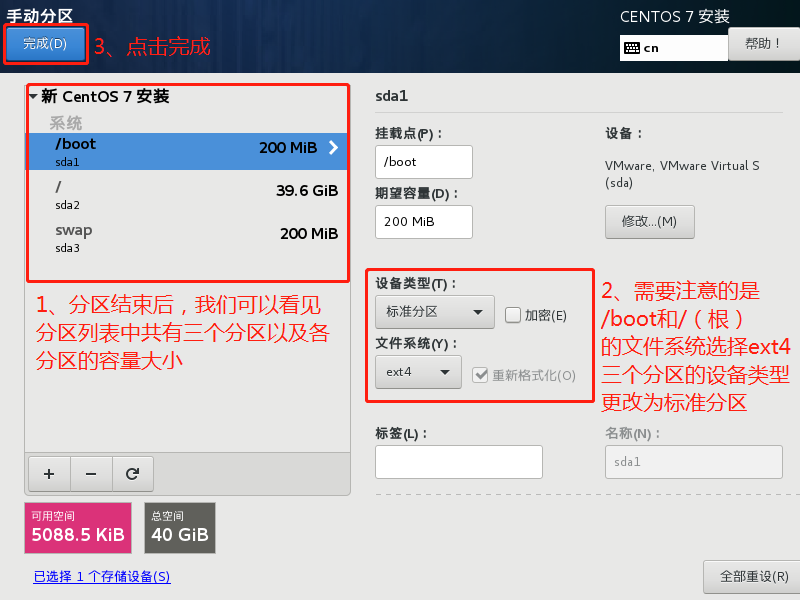Click the 完成(D) done button
The height and width of the screenshot is (600, 800).
44,44
